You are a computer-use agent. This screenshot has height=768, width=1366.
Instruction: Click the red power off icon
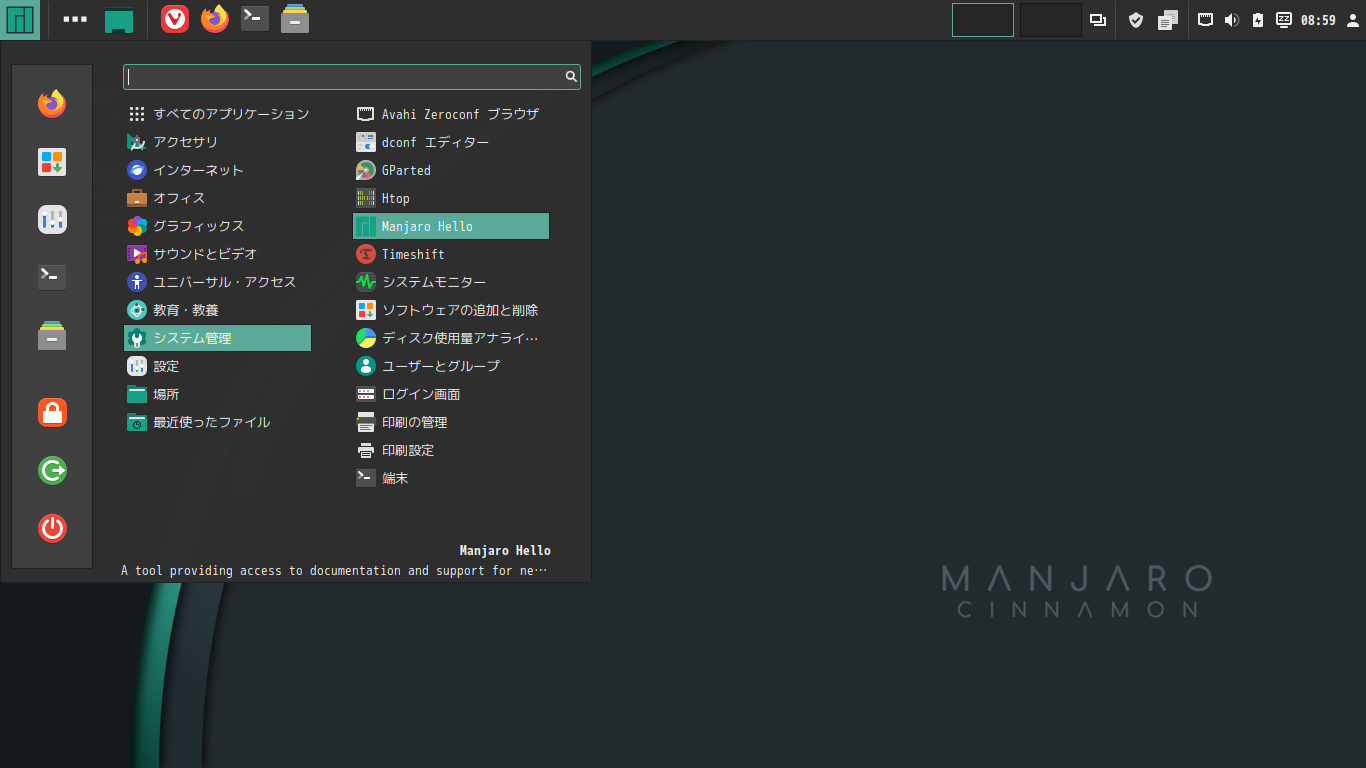[52, 528]
